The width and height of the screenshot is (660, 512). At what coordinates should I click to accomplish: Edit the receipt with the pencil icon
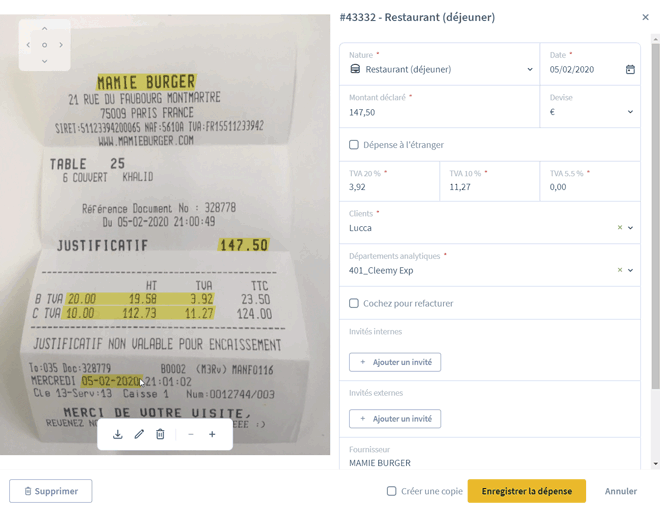(139, 434)
